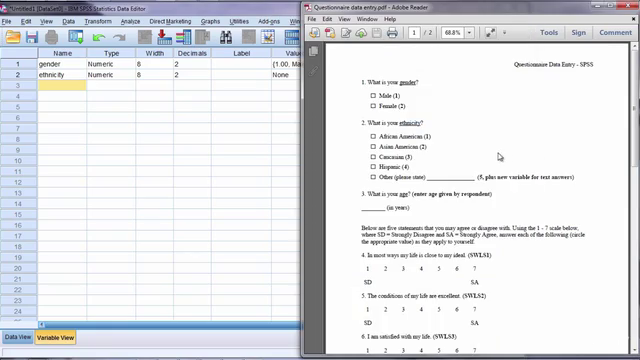The height and width of the screenshot is (360, 640).
Task: Recall recently used dialogs in SPSS
Action: tap(76, 37)
